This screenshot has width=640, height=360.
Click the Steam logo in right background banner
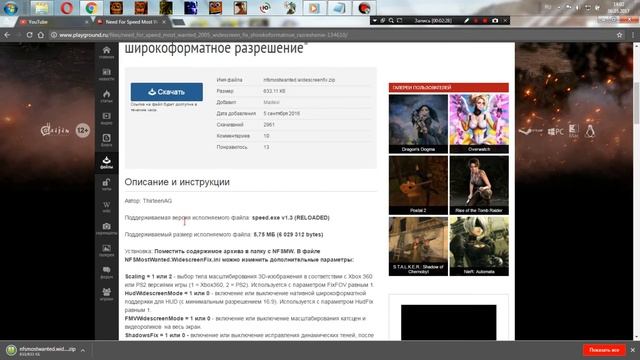click(530, 131)
